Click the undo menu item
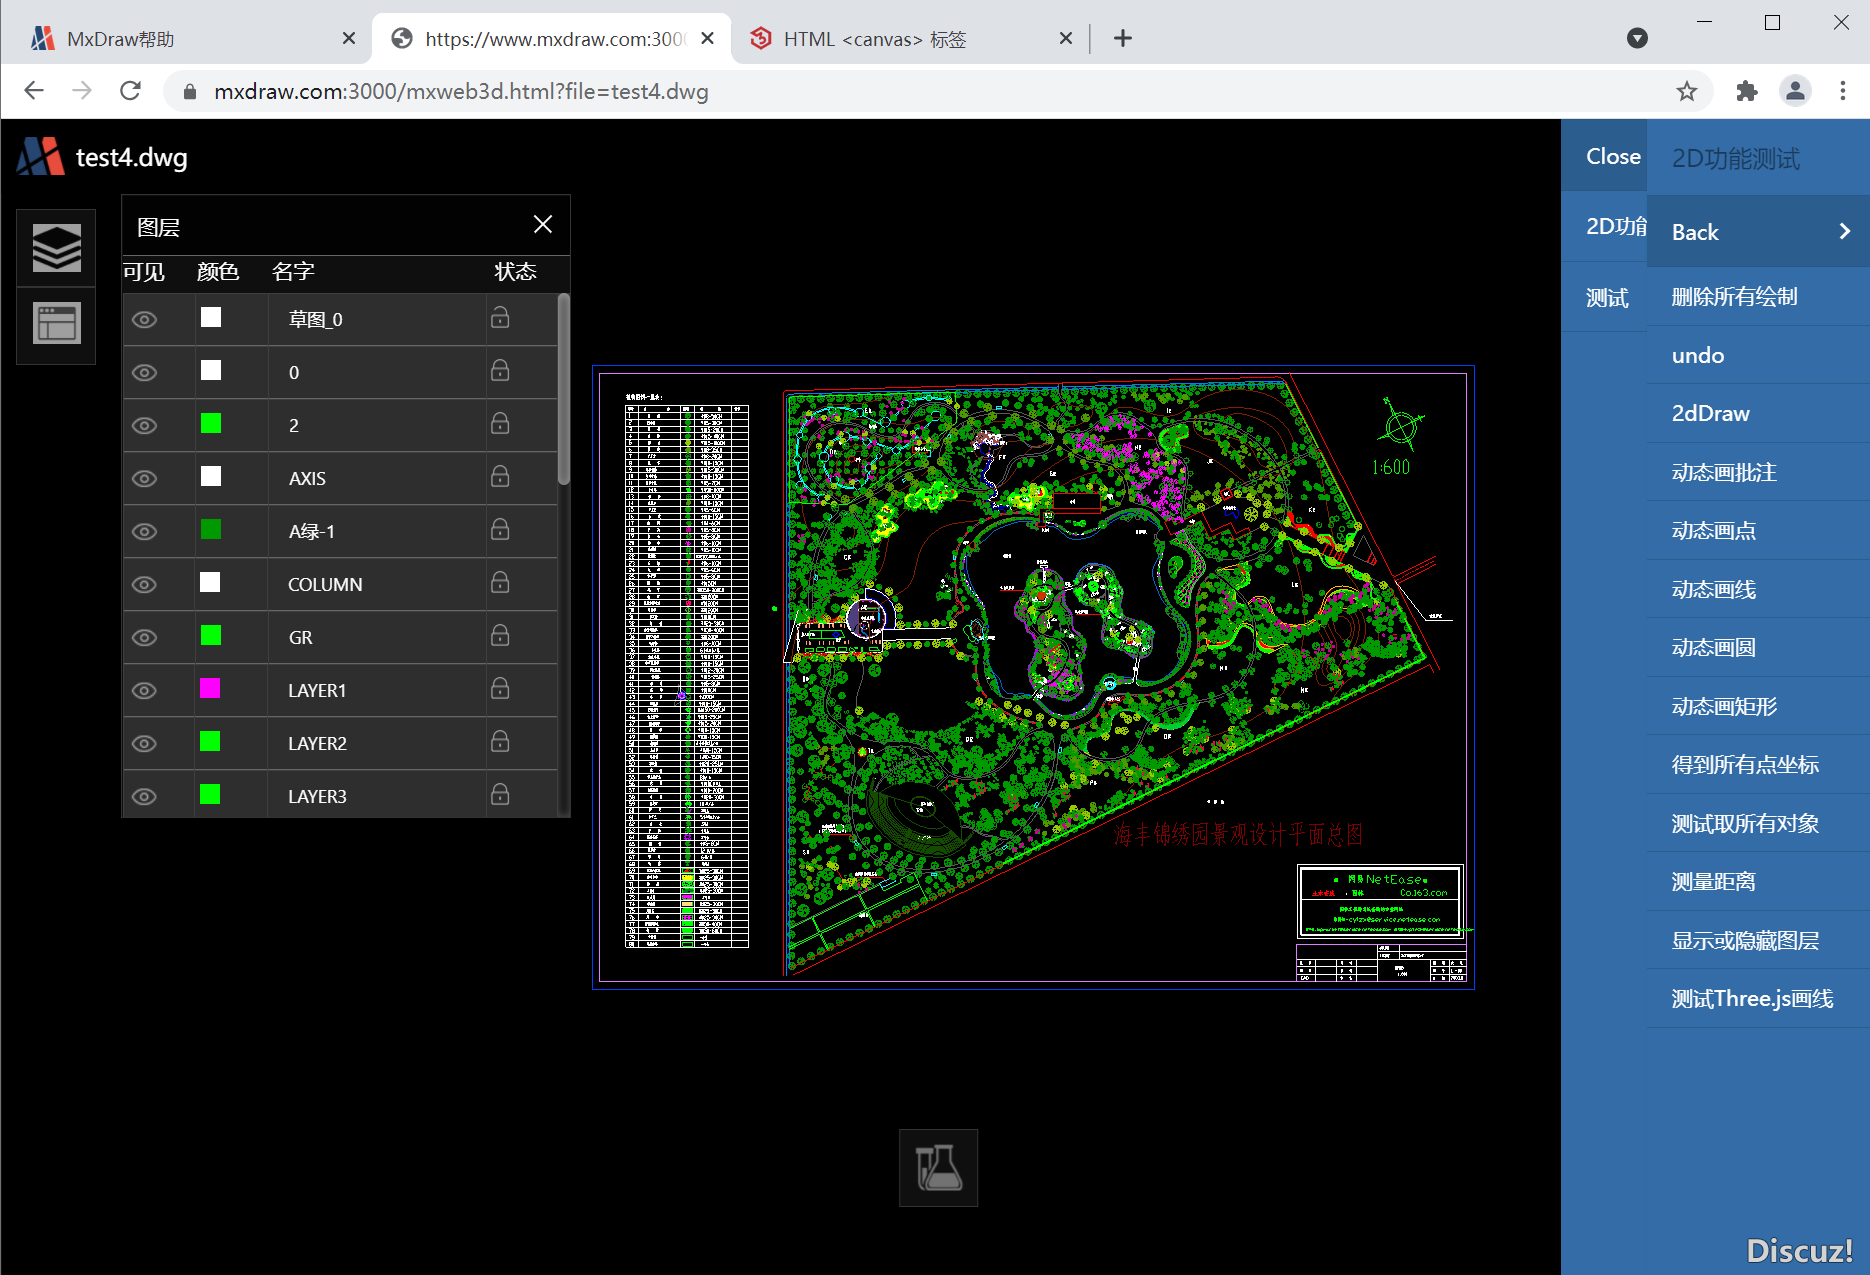 pos(1758,355)
